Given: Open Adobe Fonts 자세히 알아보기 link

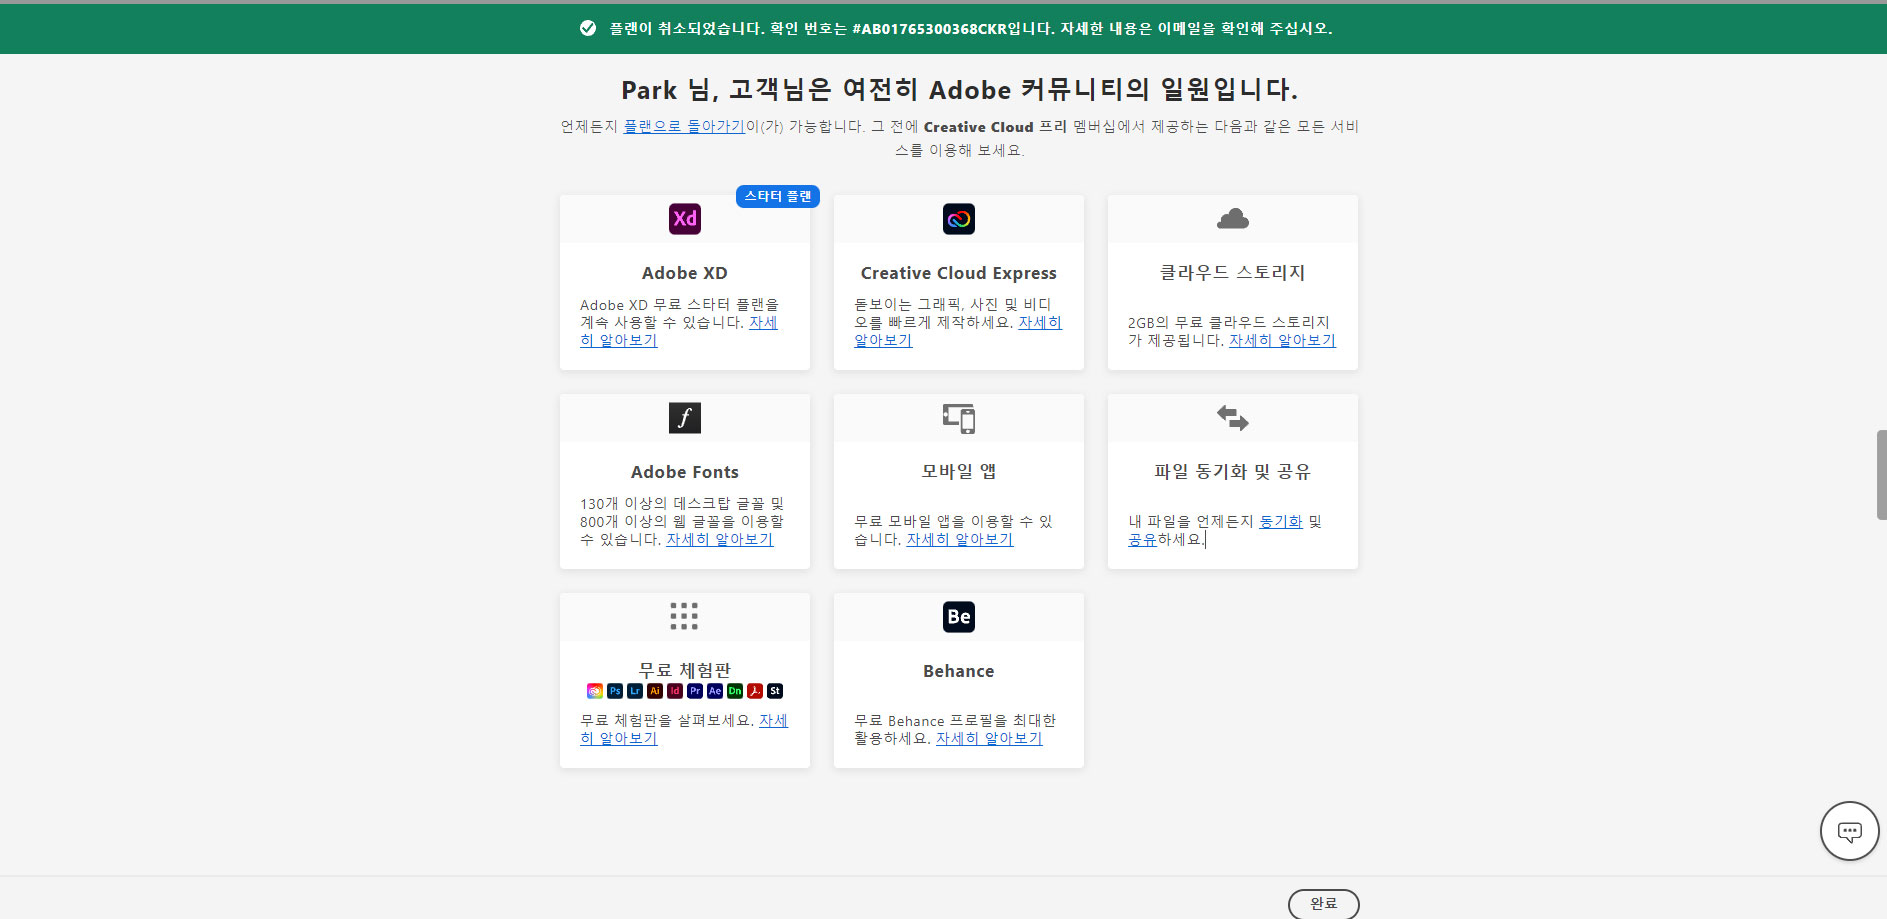Looking at the screenshot, I should [x=720, y=539].
